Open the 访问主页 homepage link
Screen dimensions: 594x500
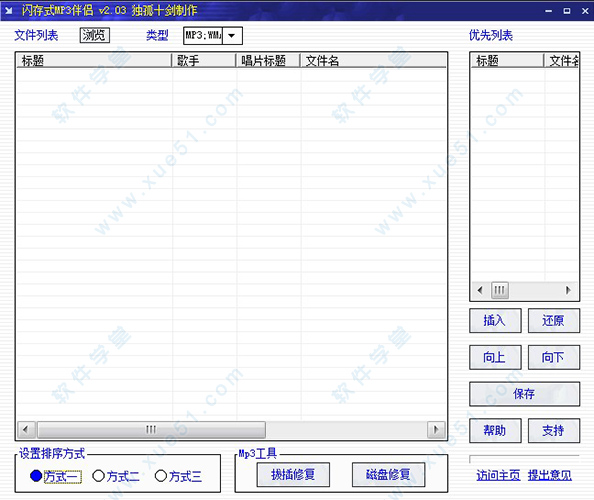[x=498, y=475]
